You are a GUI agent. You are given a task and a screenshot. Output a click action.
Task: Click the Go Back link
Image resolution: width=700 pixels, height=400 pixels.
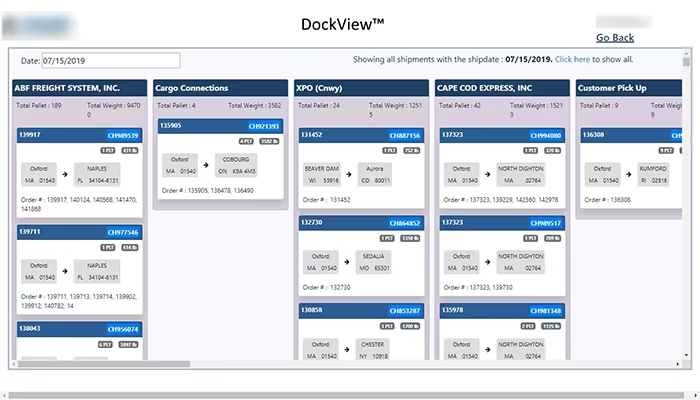pyautogui.click(x=615, y=38)
